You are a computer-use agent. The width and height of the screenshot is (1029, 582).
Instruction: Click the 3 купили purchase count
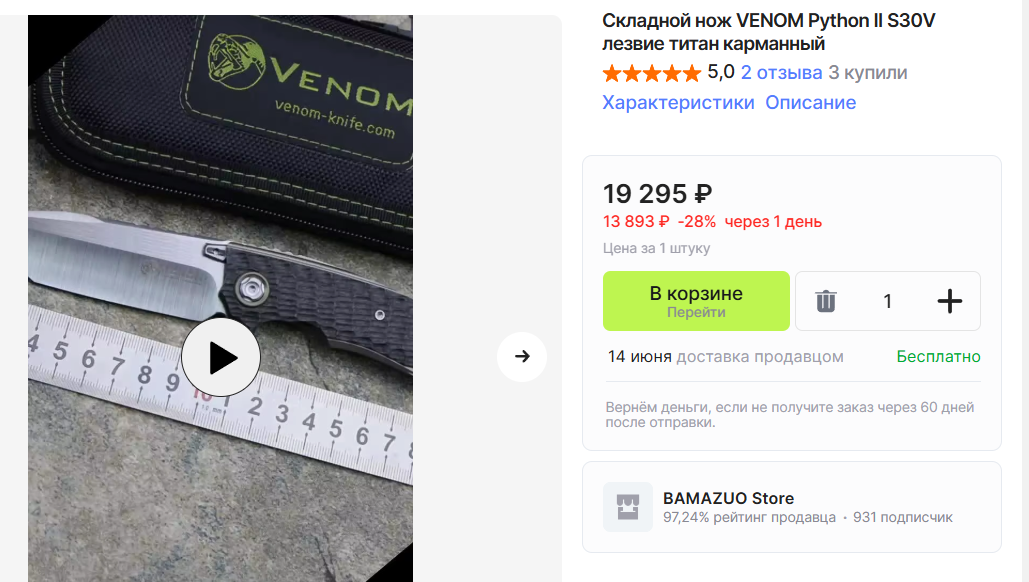tap(868, 72)
